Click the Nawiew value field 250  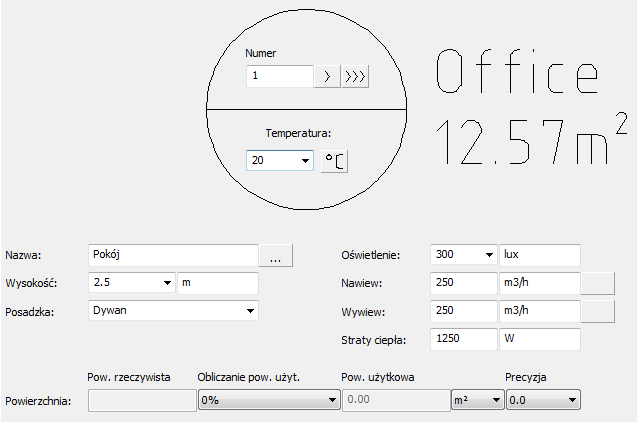(x=464, y=283)
